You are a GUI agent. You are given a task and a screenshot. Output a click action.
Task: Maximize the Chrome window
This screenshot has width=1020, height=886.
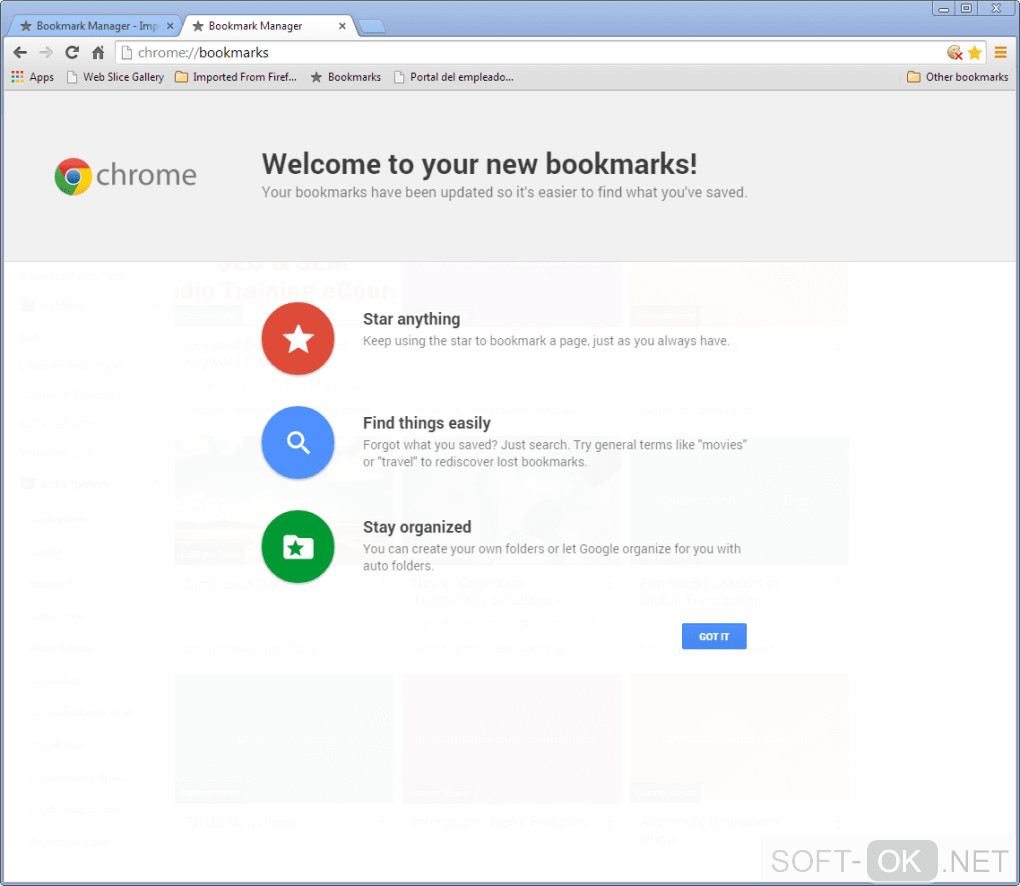966,8
